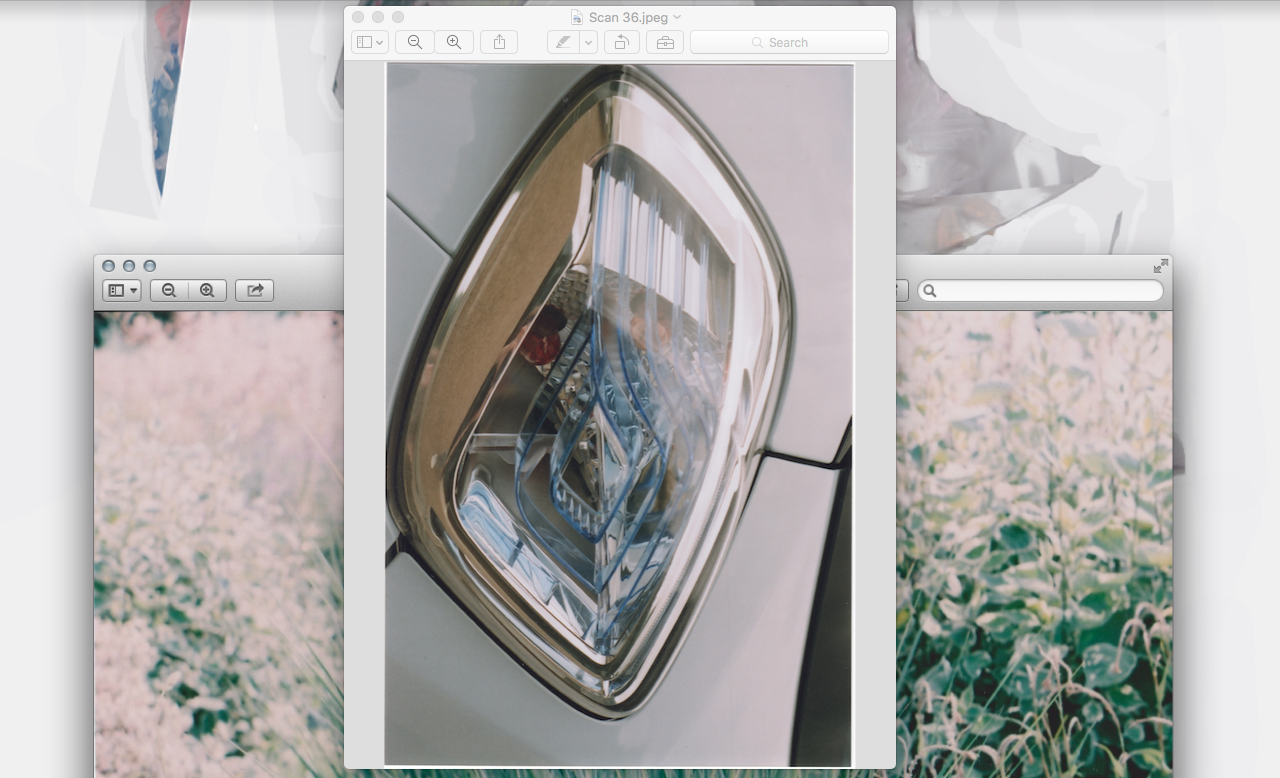Maximize the Scan 36.jpeg window with its zoom button

click(398, 17)
